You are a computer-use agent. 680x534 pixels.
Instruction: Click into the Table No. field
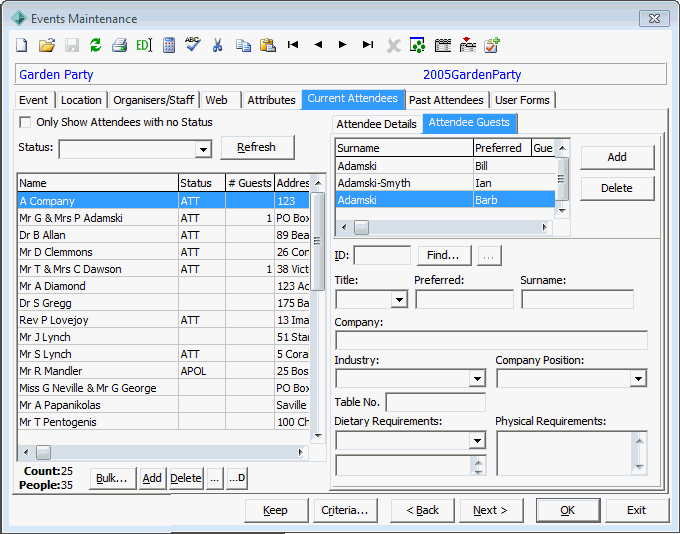click(435, 403)
